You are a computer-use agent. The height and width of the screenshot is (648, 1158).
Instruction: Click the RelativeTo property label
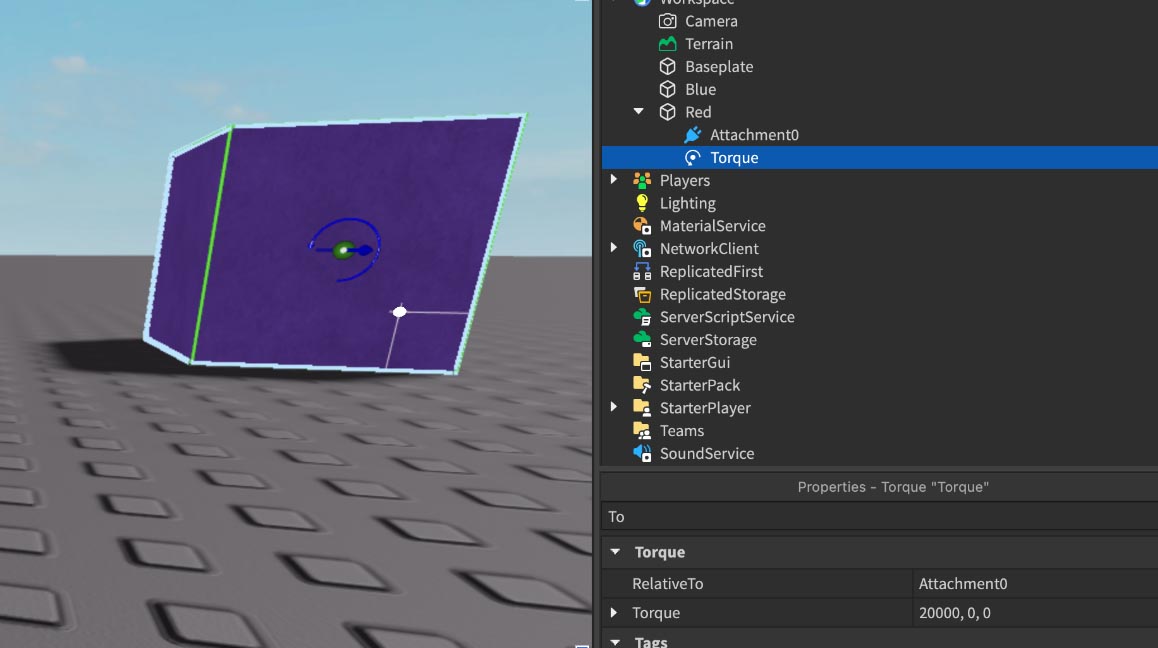pyautogui.click(x=667, y=584)
